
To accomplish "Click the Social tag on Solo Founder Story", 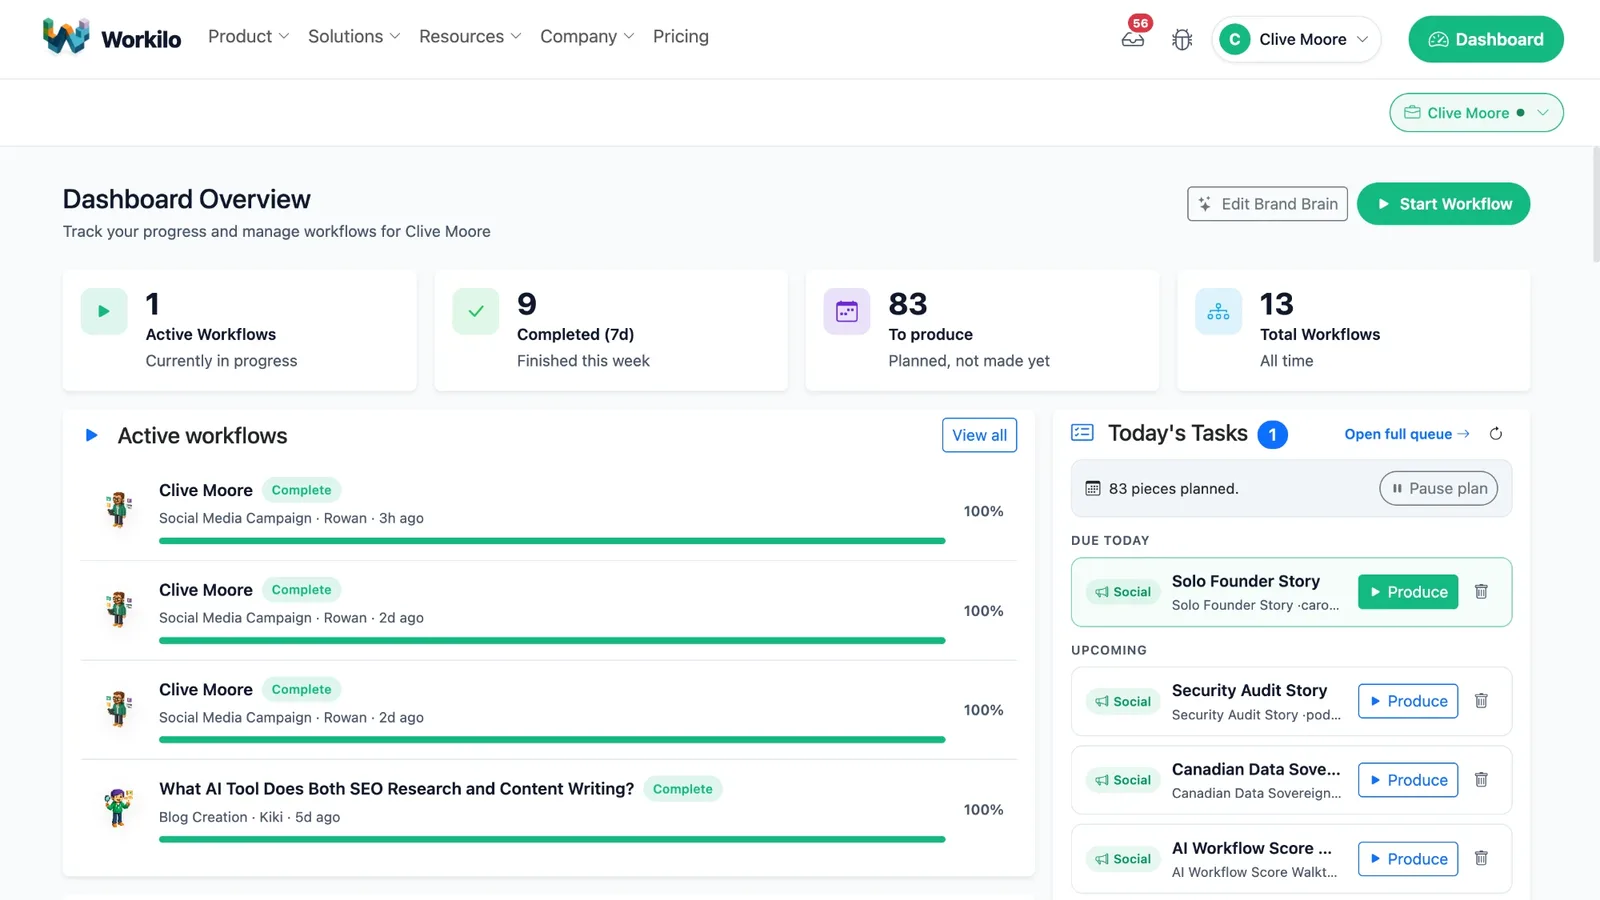I will 1123,592.
